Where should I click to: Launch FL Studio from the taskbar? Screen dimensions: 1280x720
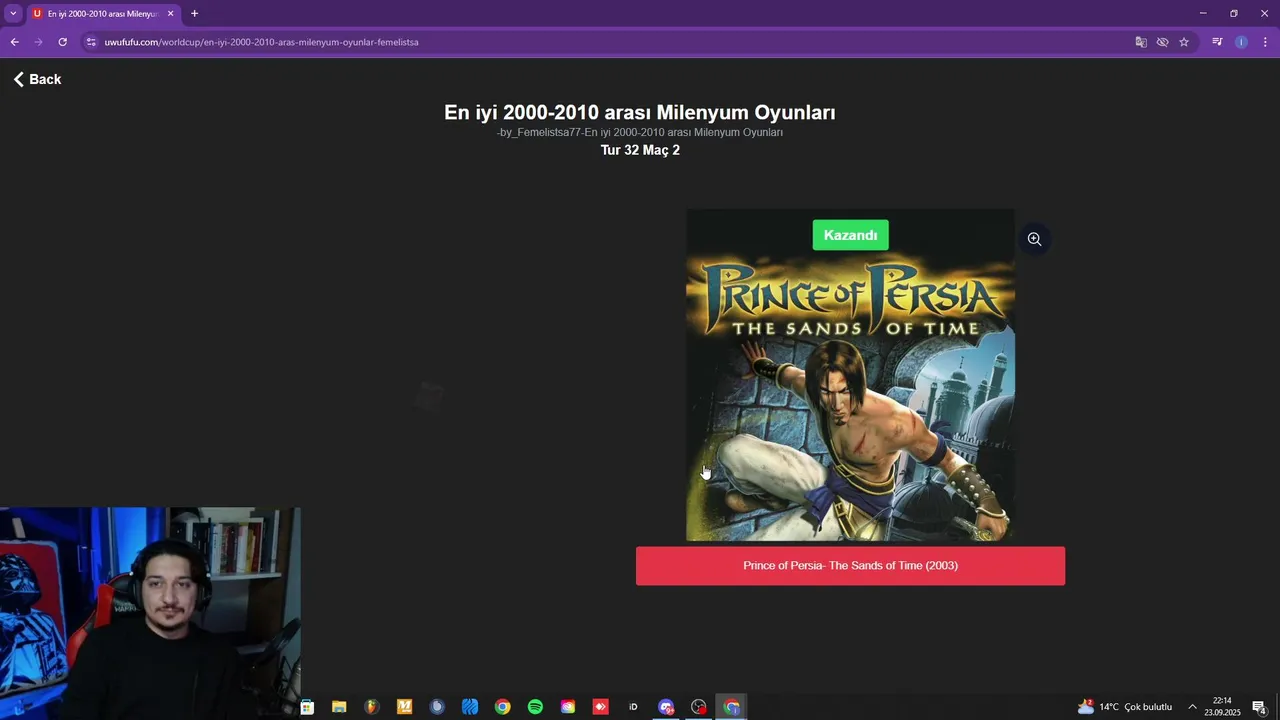pos(372,707)
